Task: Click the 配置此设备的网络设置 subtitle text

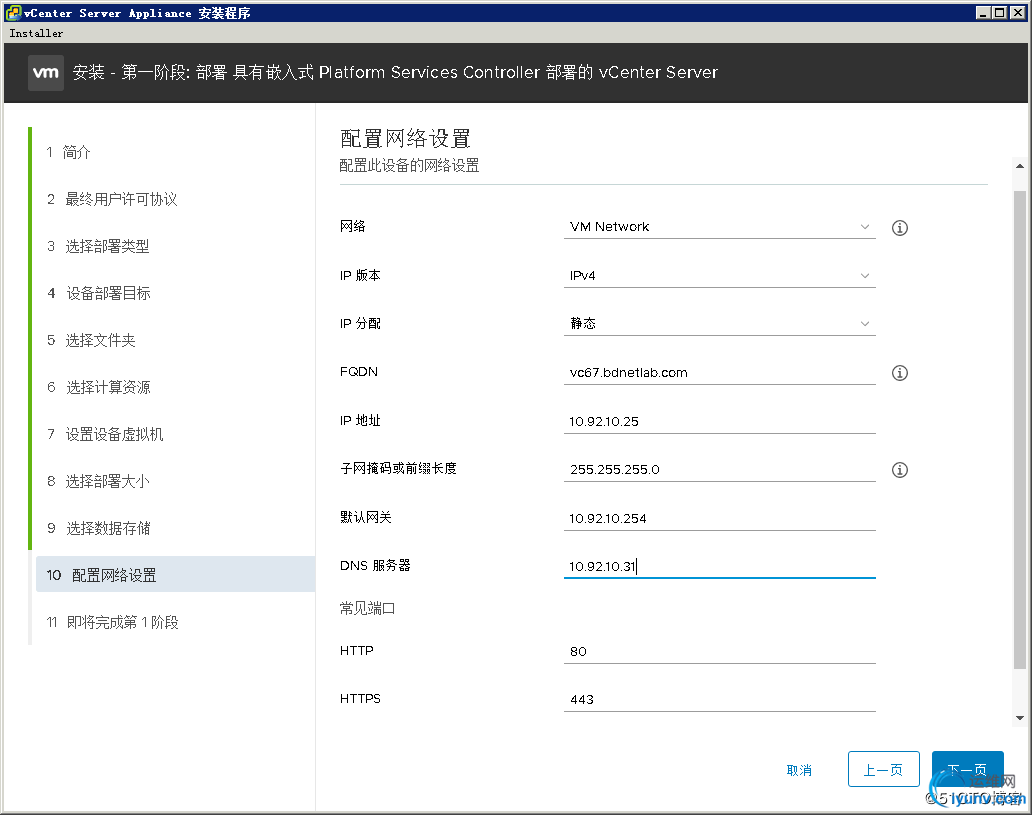Action: (x=409, y=166)
